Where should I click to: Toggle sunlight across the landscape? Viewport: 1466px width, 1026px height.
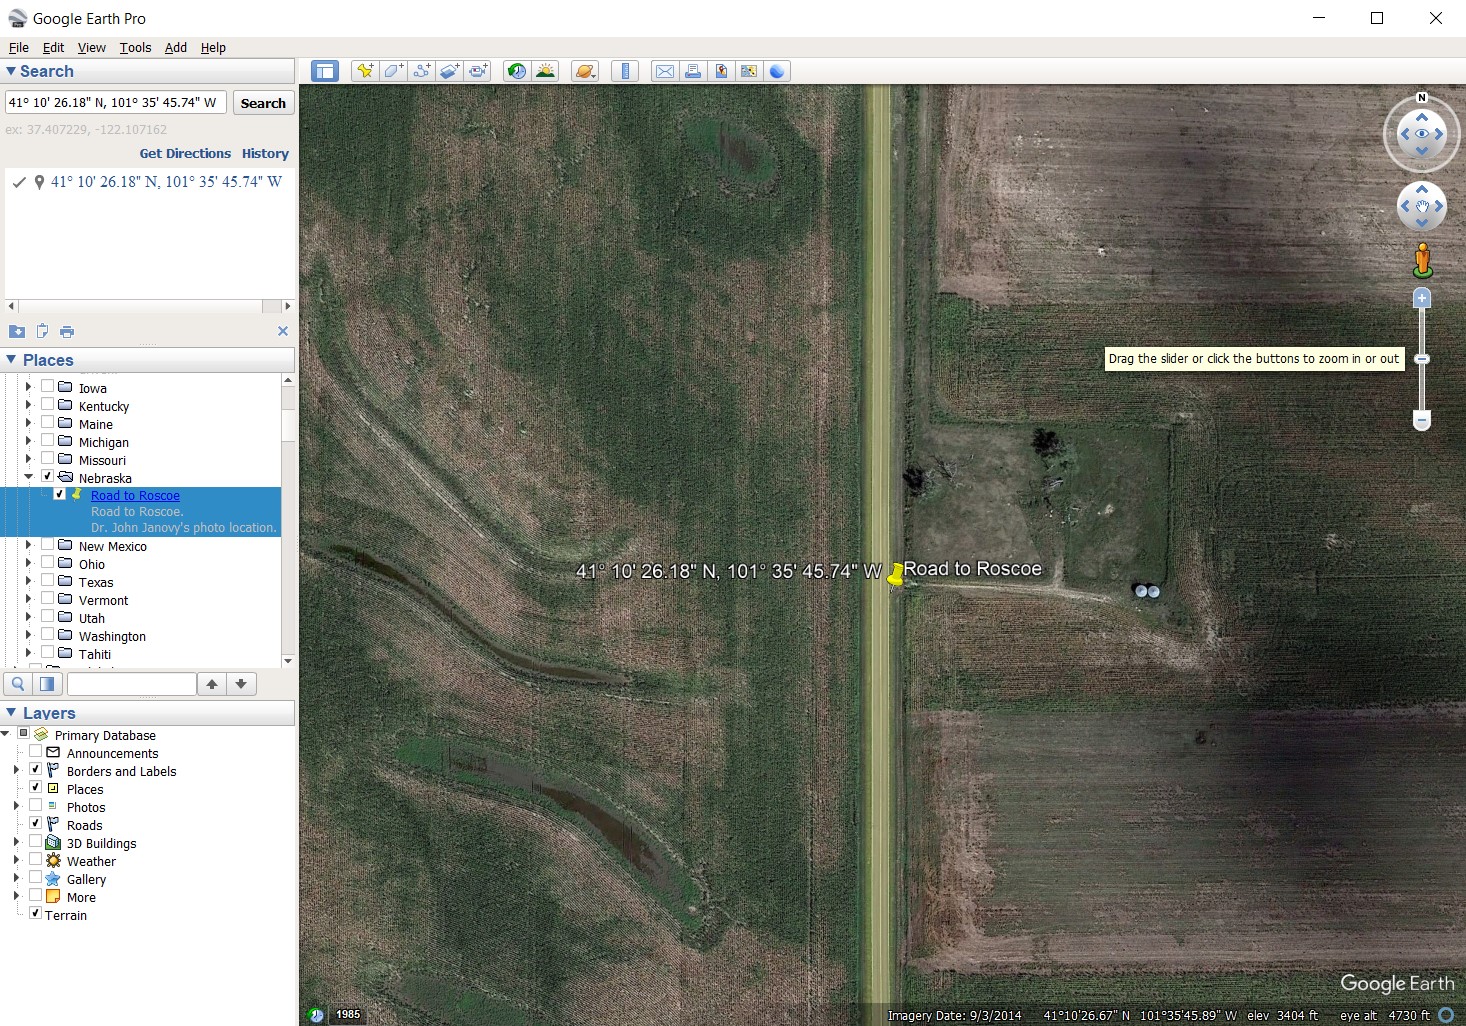[546, 71]
